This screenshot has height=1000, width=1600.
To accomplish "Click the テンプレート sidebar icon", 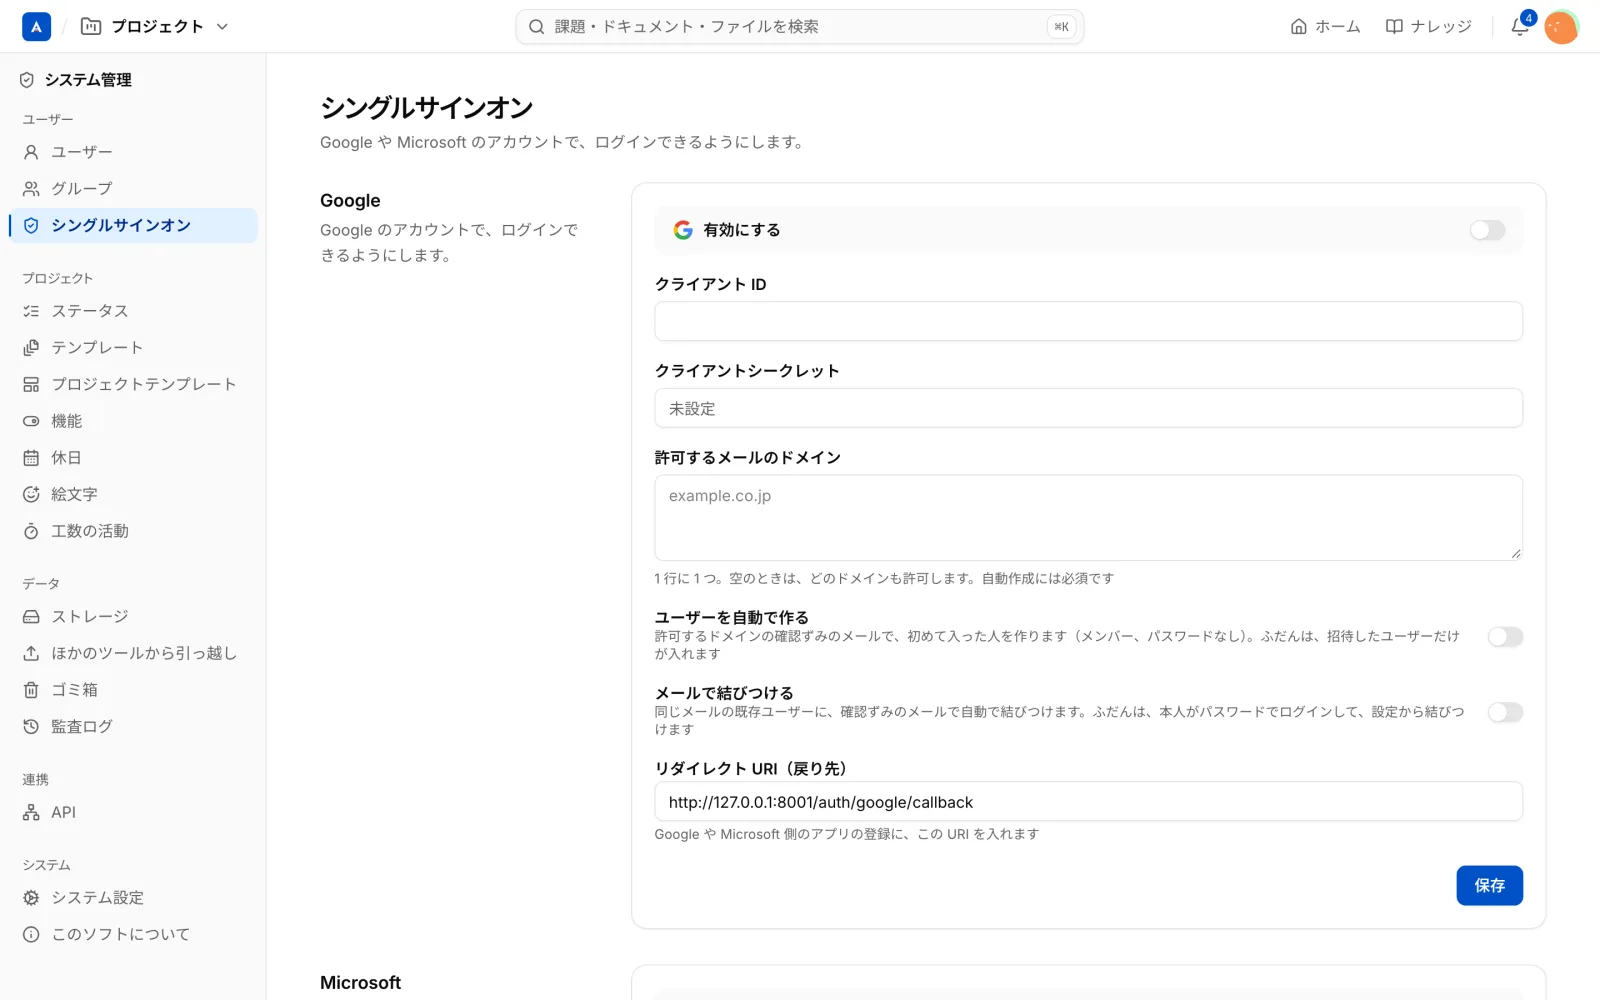I will (31, 348).
